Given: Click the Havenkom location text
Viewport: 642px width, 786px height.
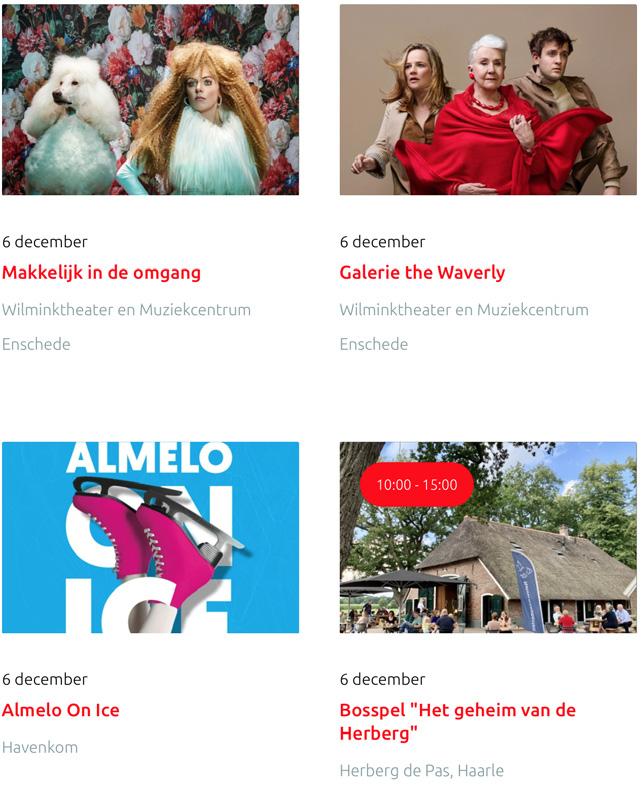Looking at the screenshot, I should tap(40, 747).
